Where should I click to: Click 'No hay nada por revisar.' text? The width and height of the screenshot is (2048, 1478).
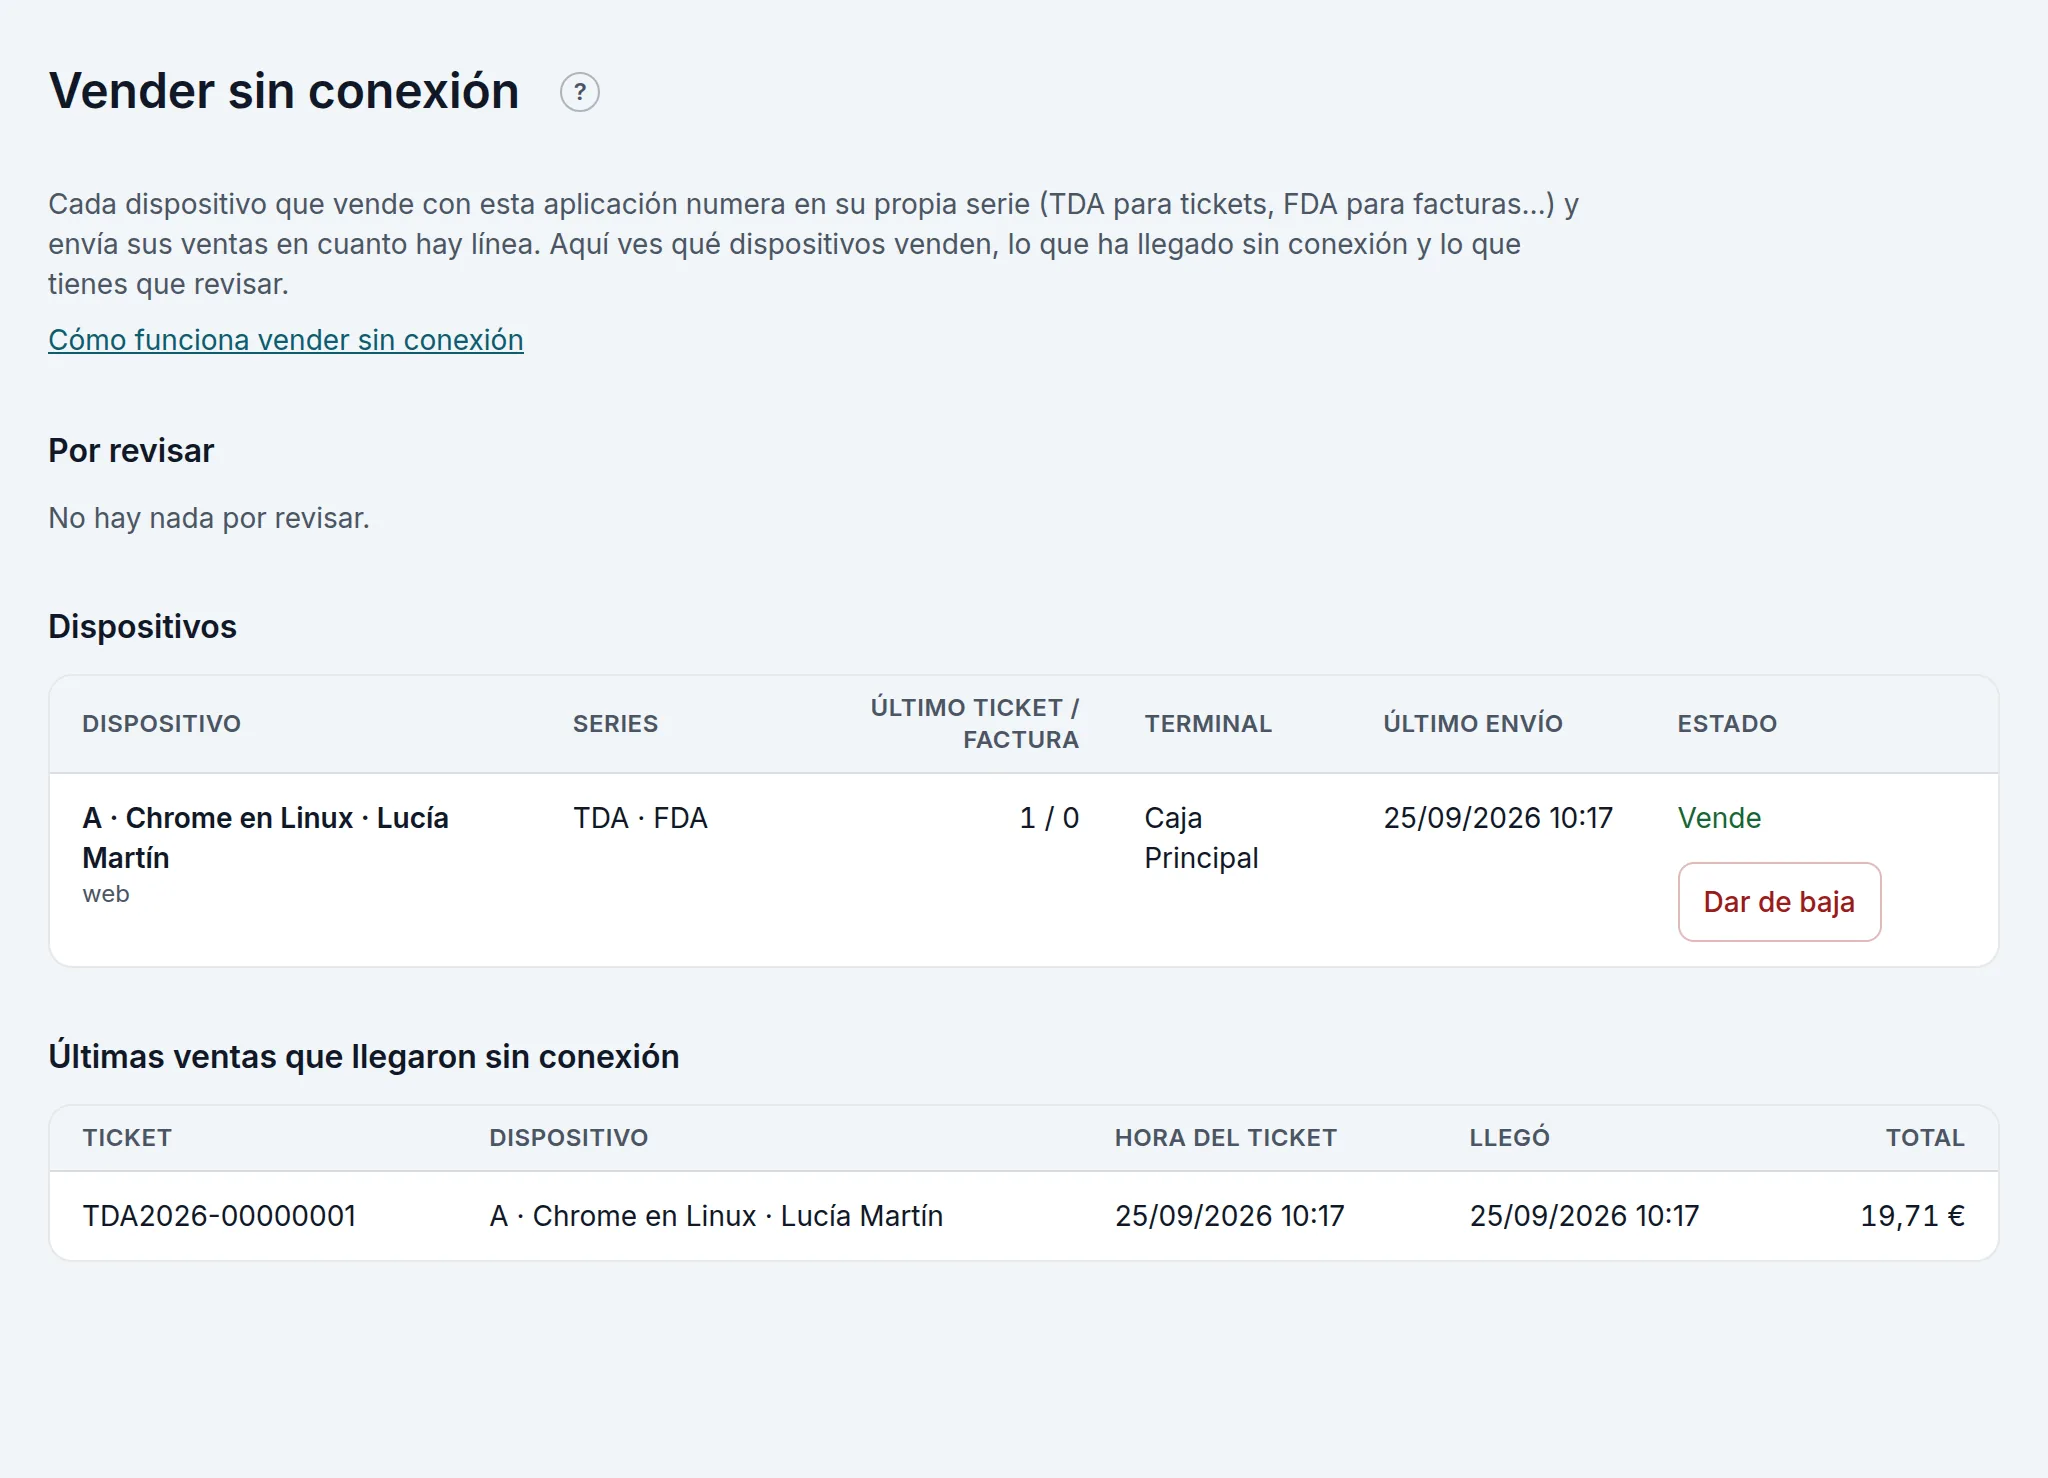(x=209, y=518)
